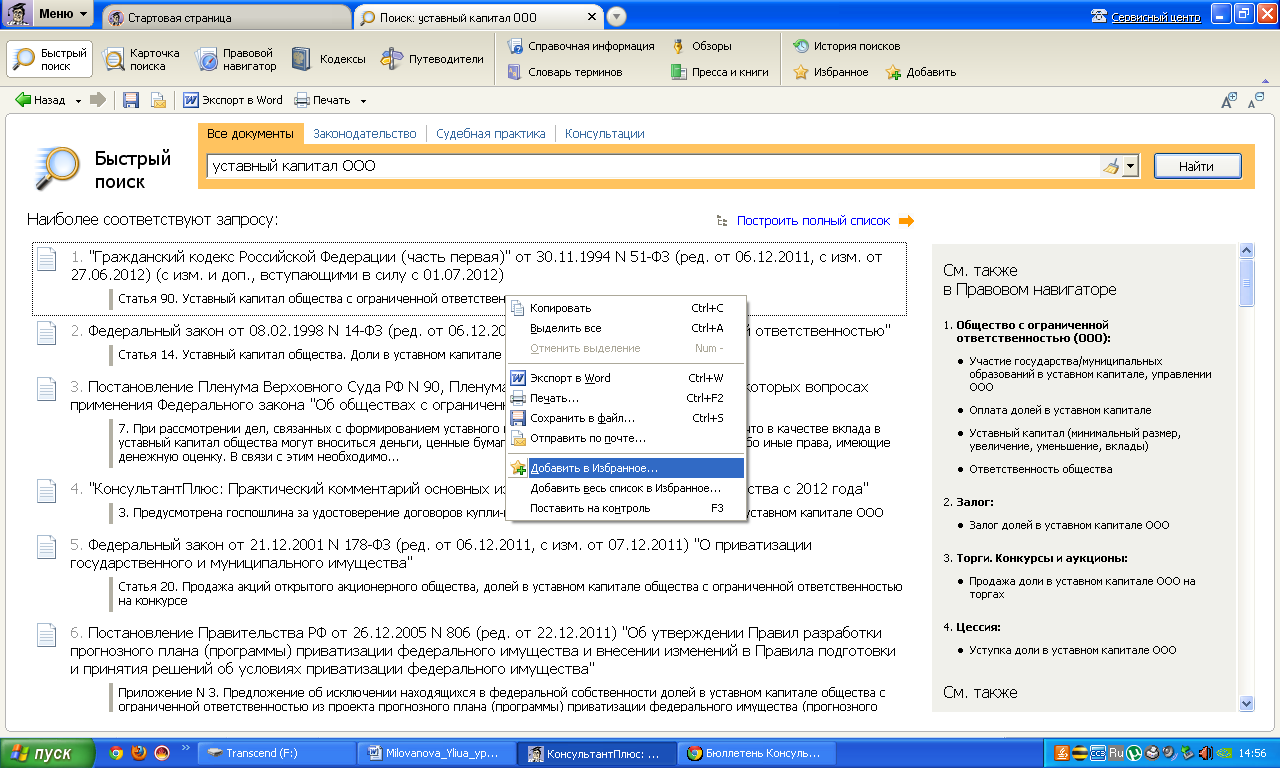Select the Все документы tab
This screenshot has width=1280, height=768.
(251, 133)
